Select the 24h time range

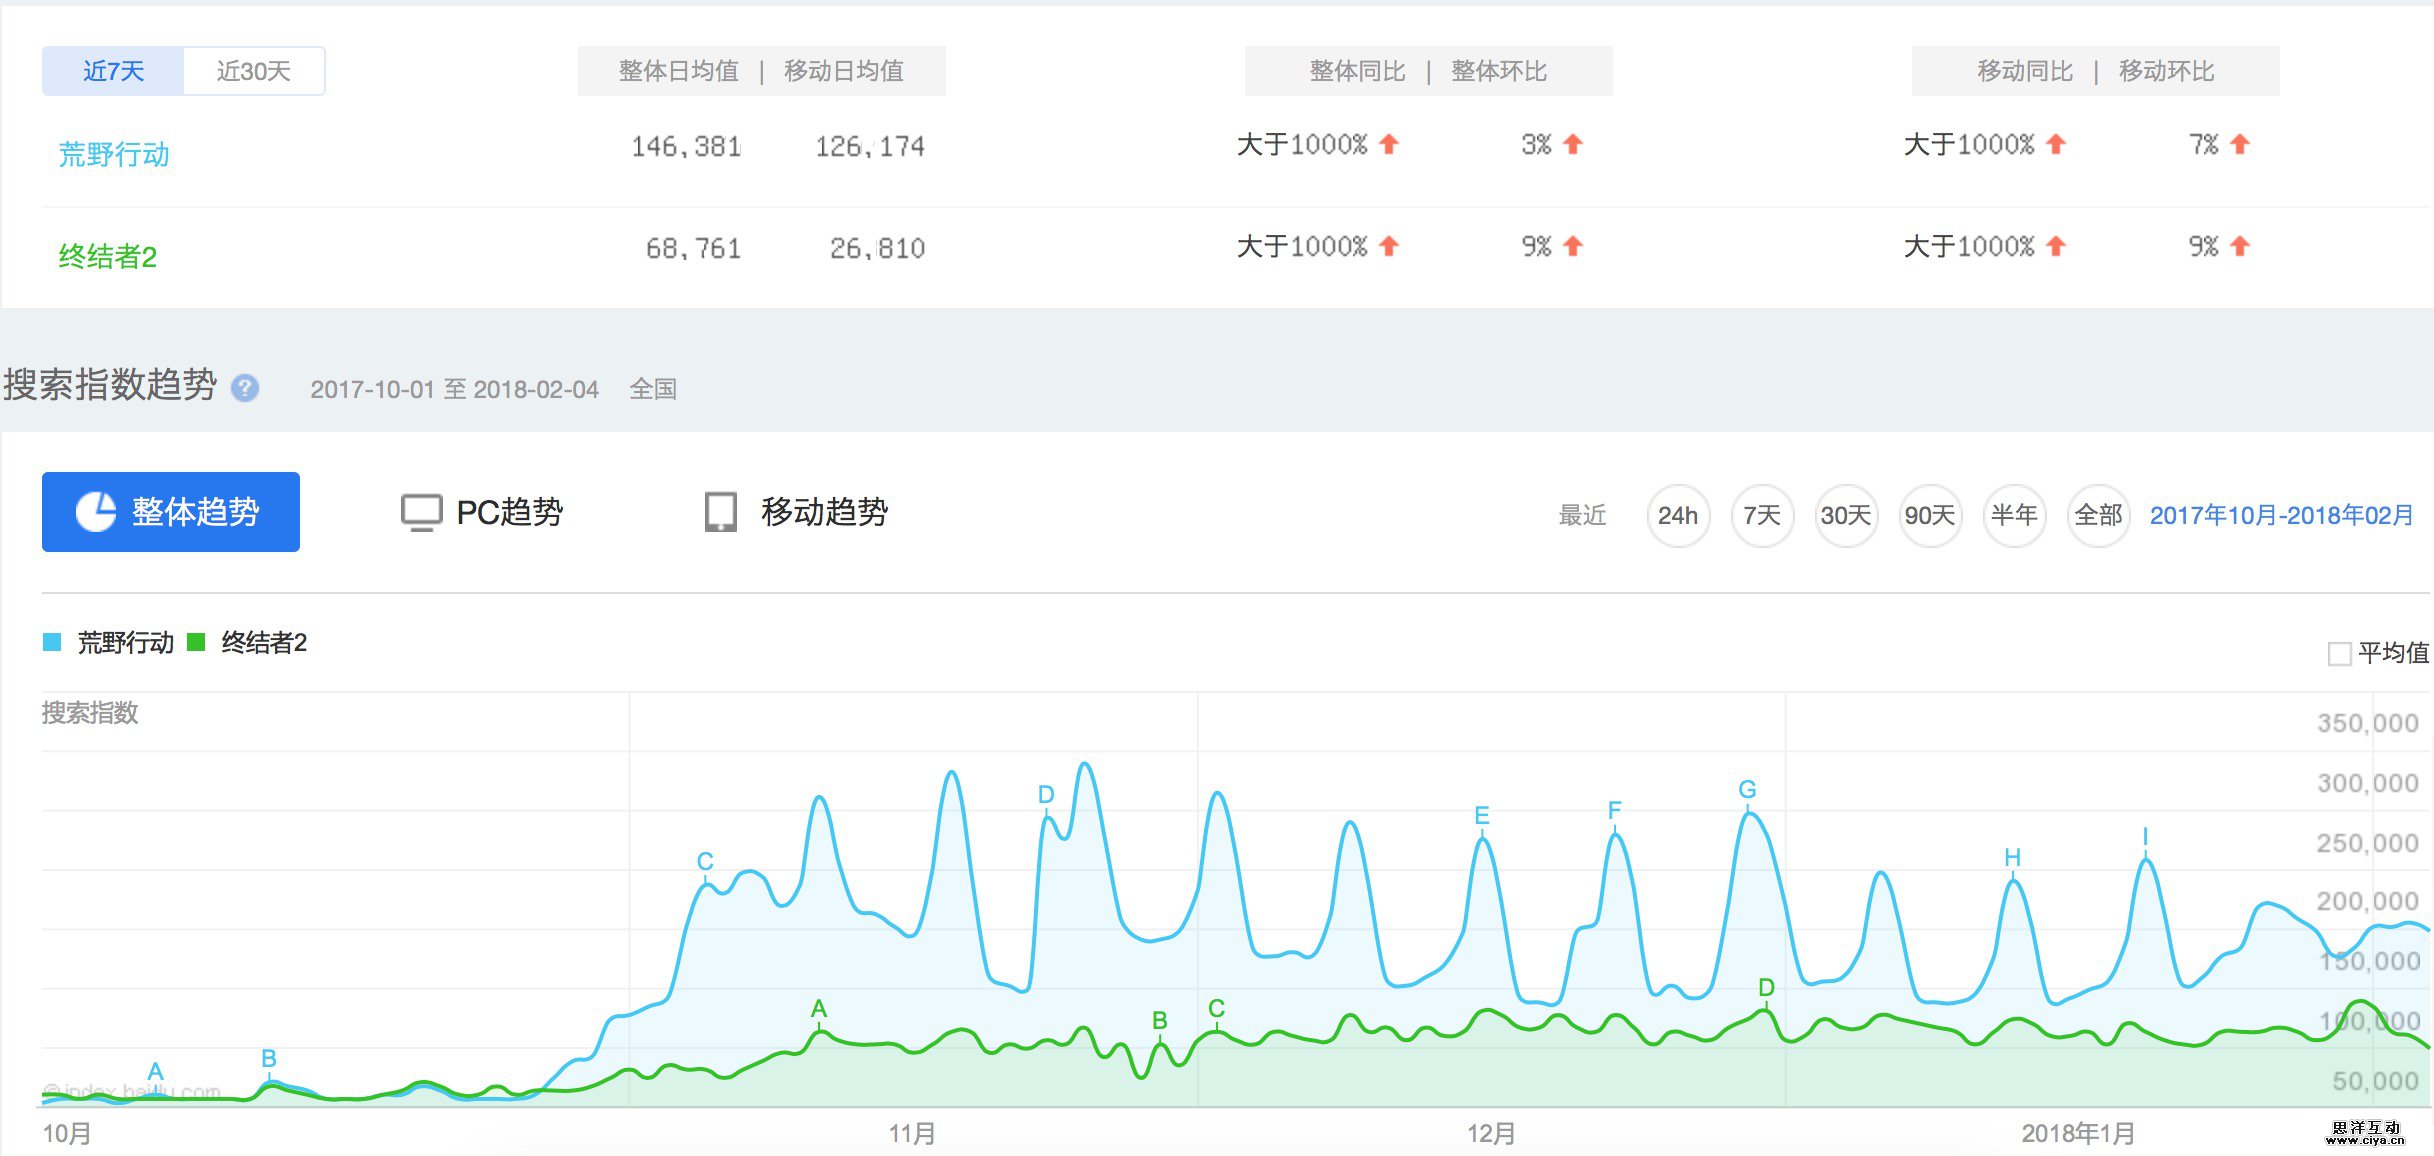coord(1677,516)
